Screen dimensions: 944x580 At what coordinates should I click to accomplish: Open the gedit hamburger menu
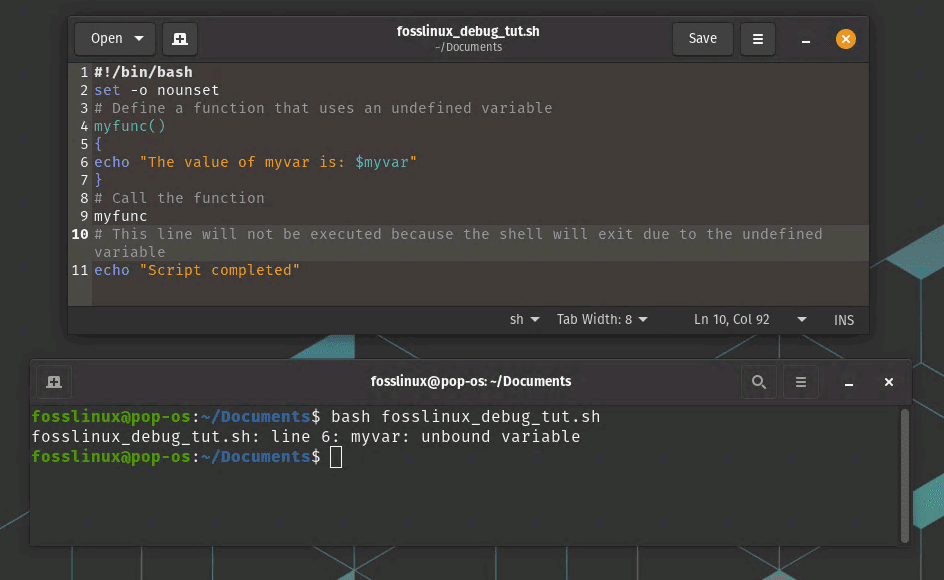coord(758,39)
